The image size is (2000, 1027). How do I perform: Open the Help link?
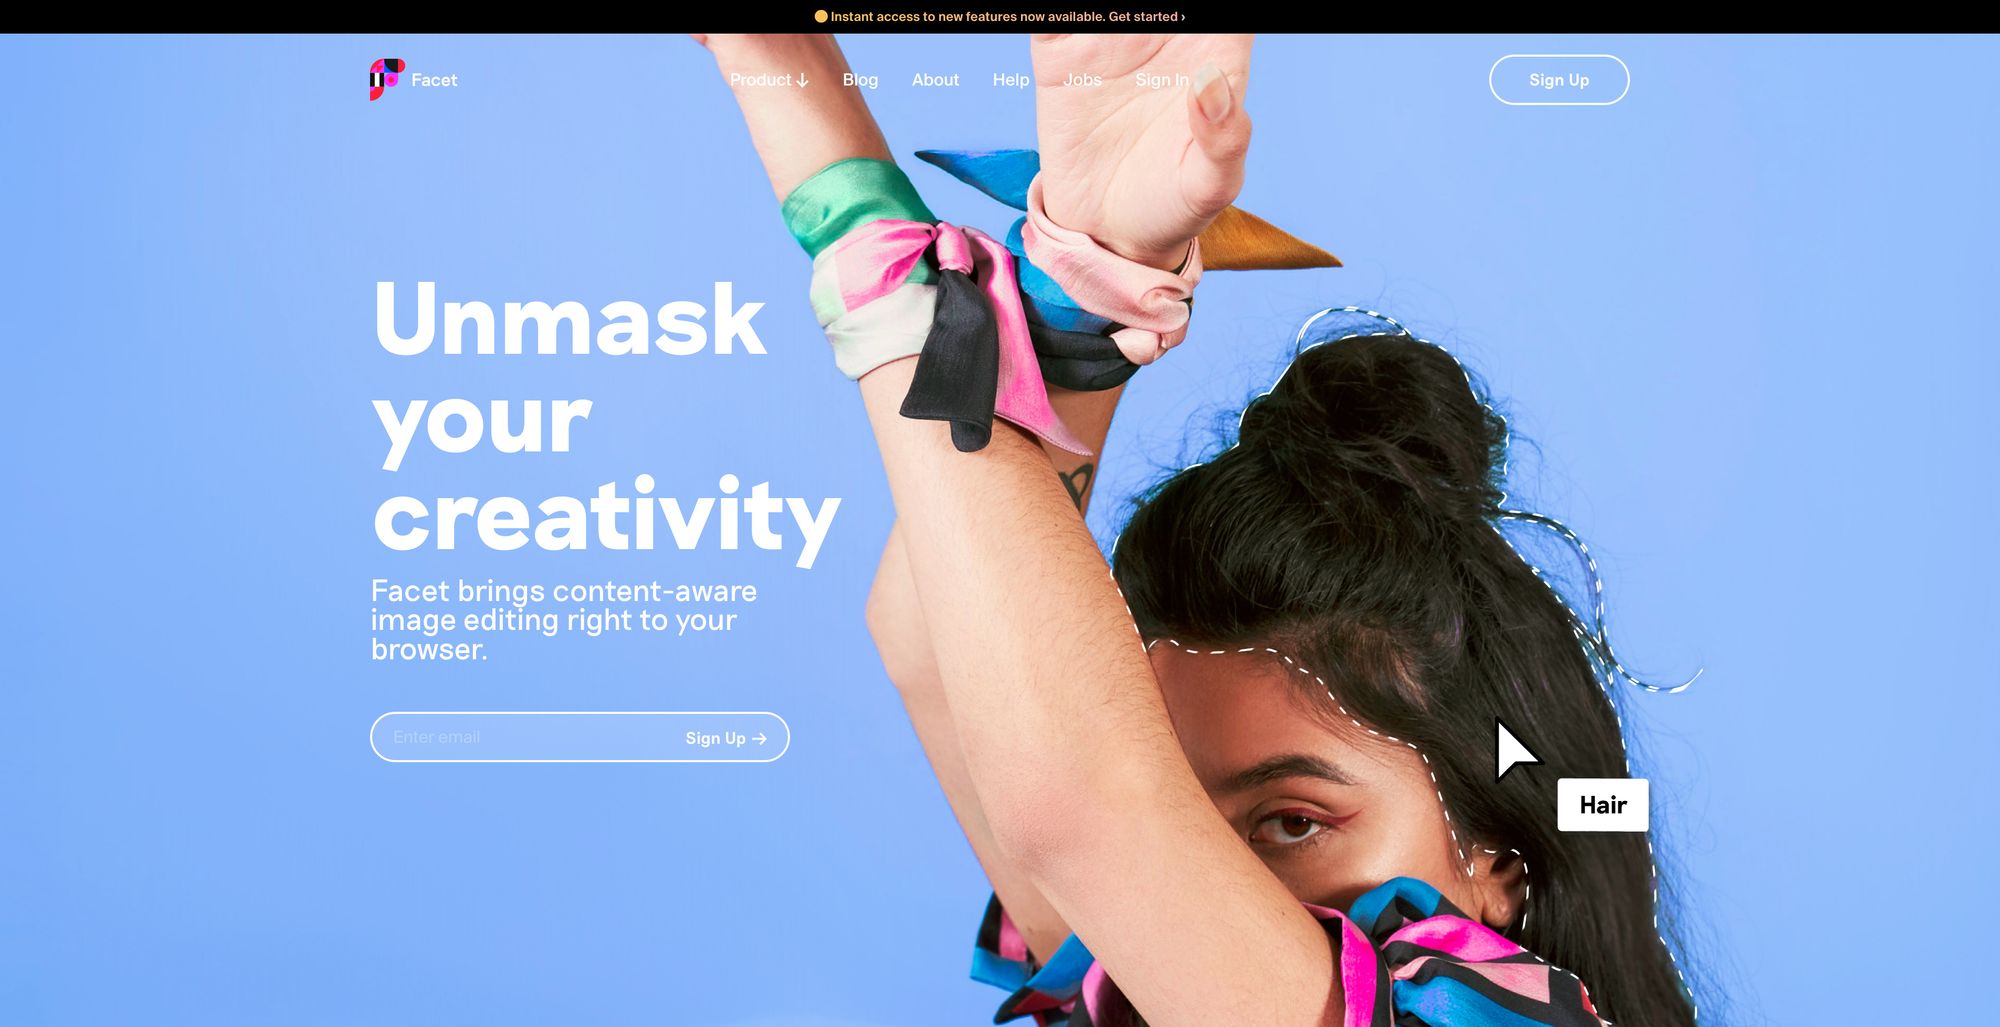pos(1011,80)
